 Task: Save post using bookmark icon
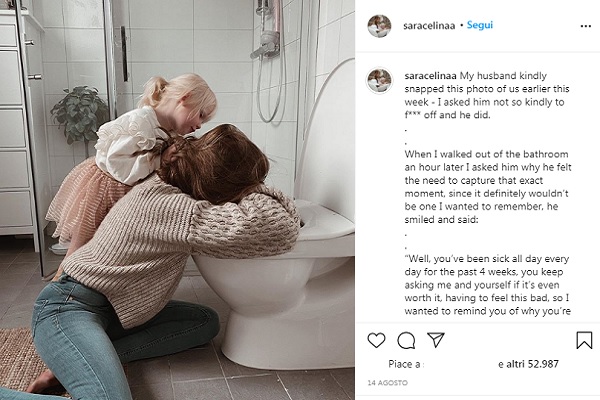point(584,340)
